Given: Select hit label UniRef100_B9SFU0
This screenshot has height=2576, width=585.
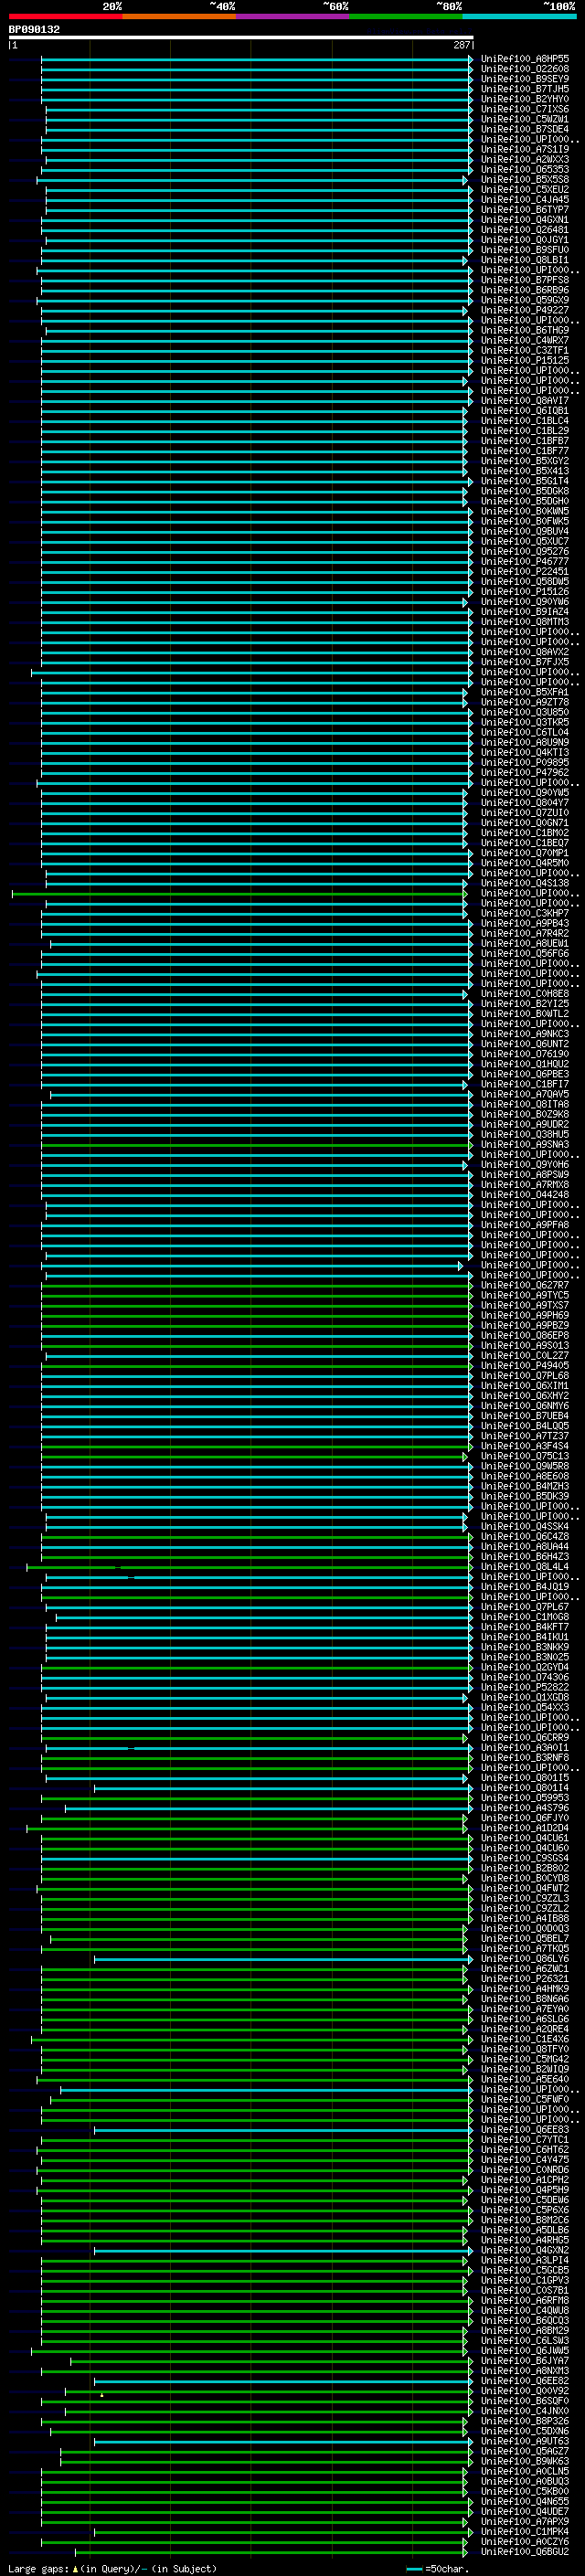Looking at the screenshot, I should (525, 250).
